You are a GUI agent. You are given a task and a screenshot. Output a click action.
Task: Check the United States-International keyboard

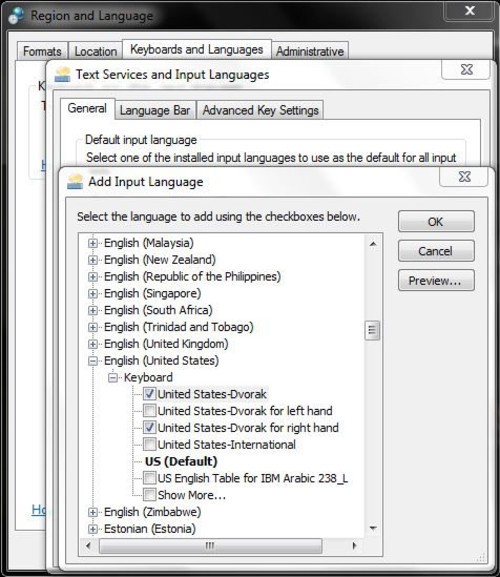tap(149, 445)
